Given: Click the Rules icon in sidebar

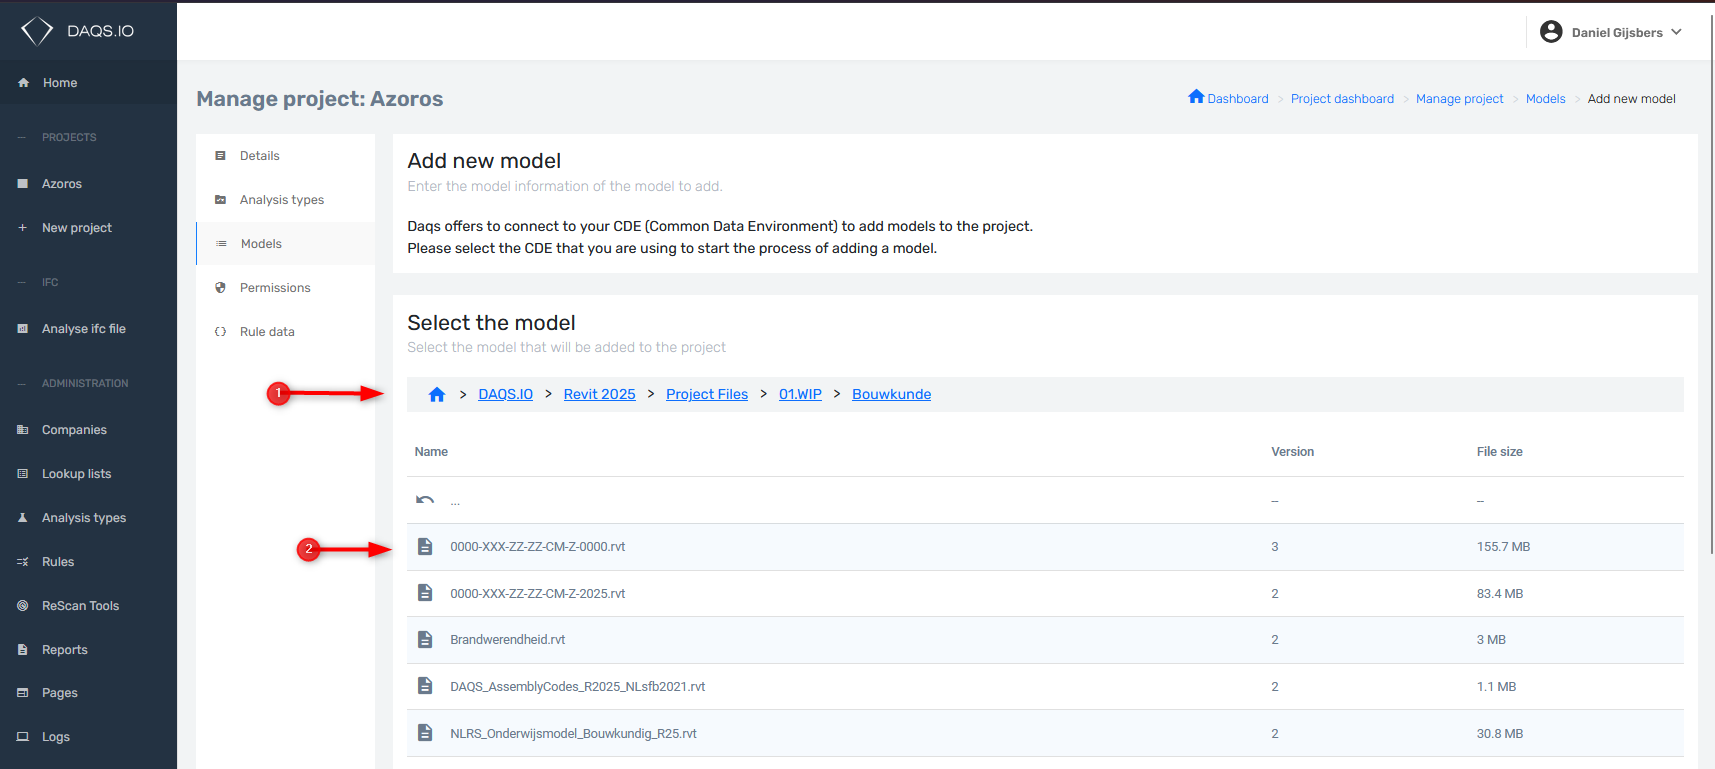Looking at the screenshot, I should click(x=23, y=562).
